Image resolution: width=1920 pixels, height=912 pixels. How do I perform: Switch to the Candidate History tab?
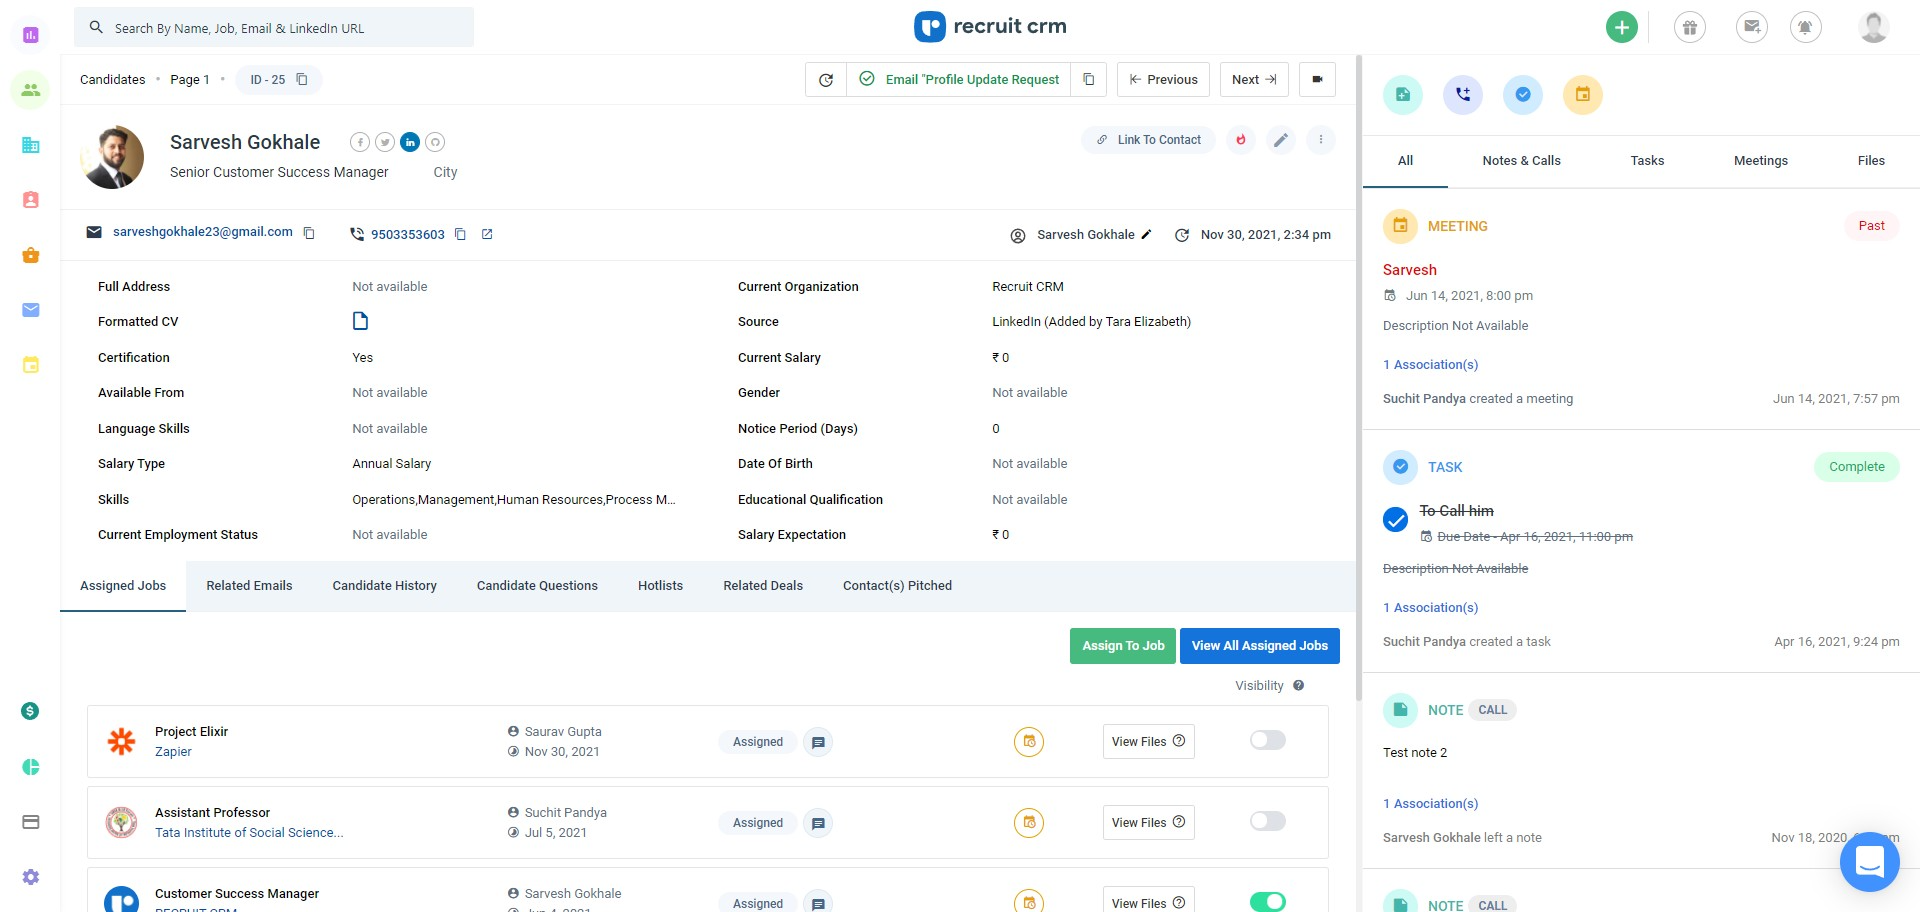pyautogui.click(x=385, y=586)
